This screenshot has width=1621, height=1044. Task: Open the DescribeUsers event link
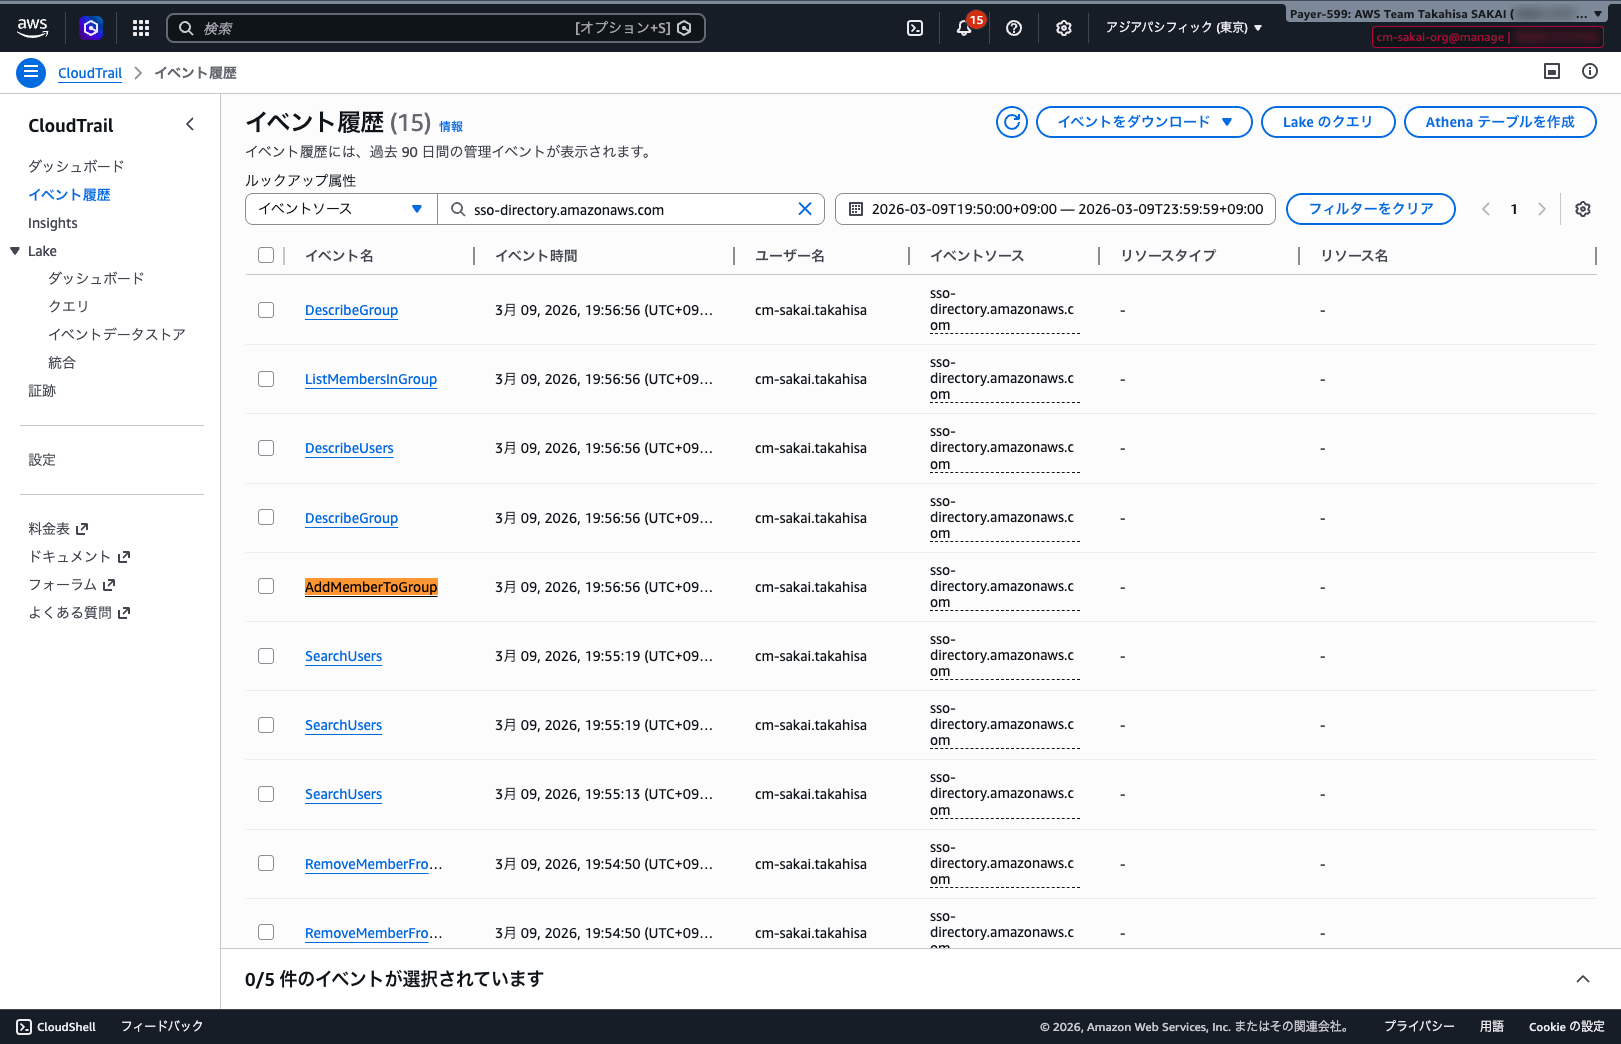tap(349, 448)
